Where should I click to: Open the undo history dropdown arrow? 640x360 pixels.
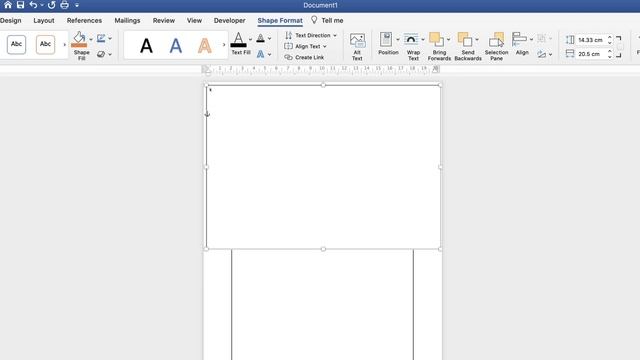(x=42, y=5)
